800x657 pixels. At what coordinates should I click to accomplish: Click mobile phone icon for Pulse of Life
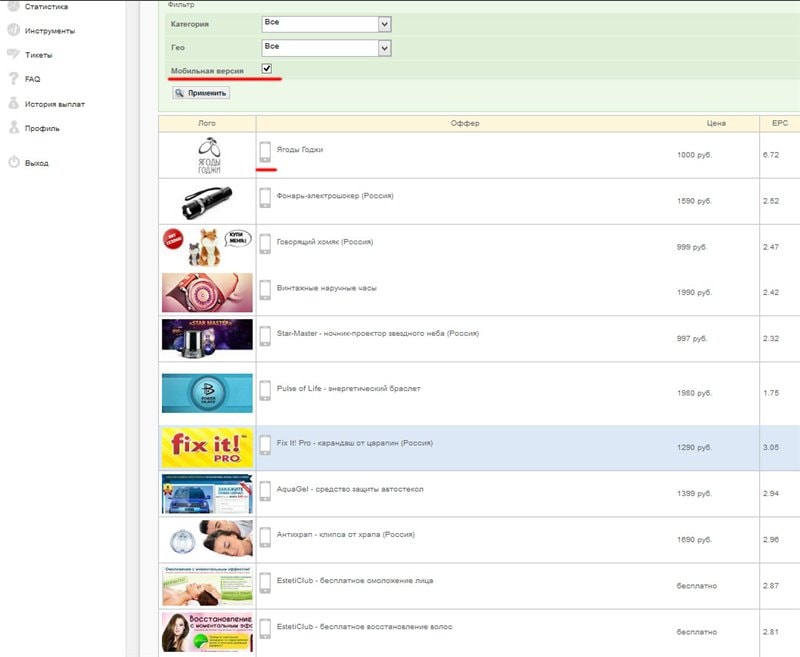pos(265,391)
